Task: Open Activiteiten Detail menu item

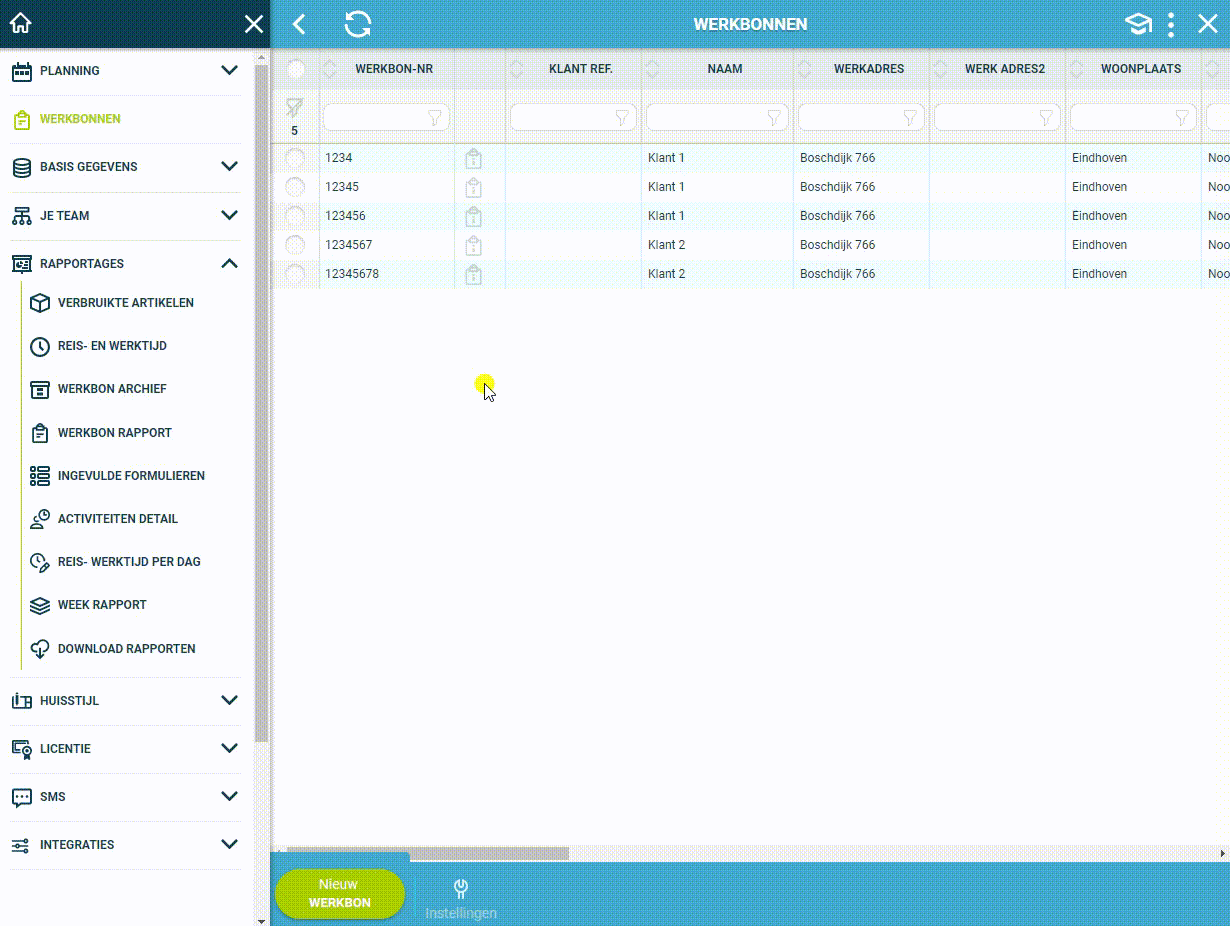Action: [118, 519]
